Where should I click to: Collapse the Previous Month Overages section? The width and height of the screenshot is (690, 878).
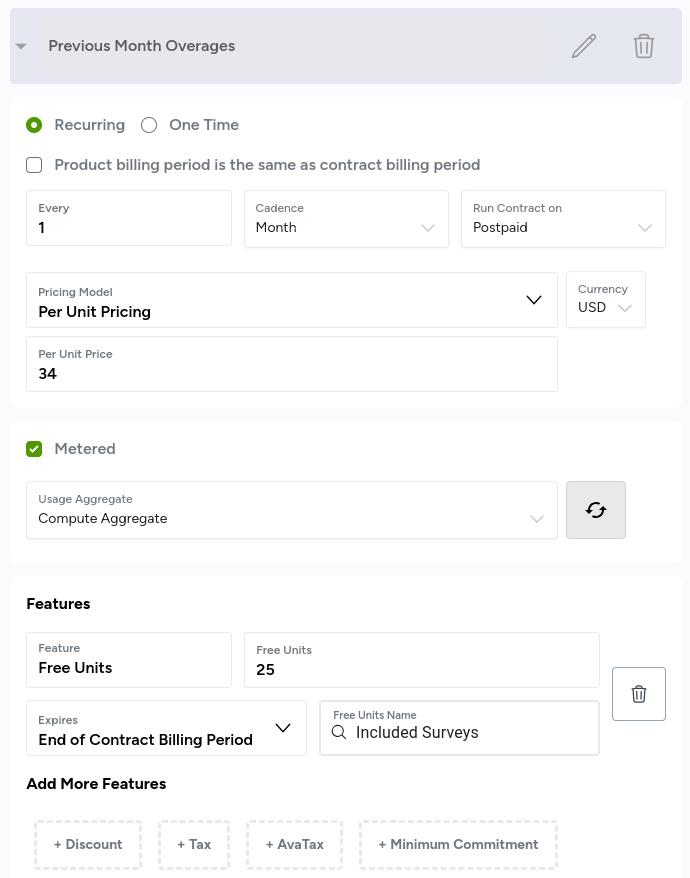coord(21,47)
